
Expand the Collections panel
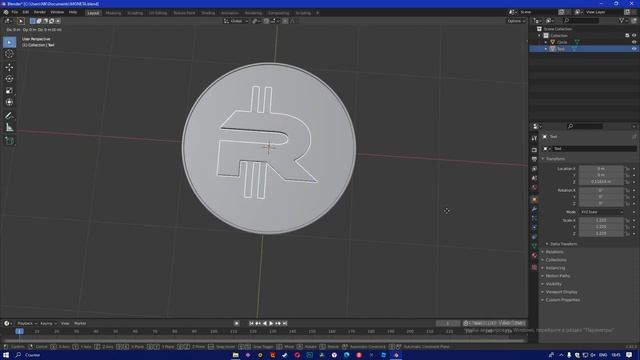pyautogui.click(x=556, y=260)
